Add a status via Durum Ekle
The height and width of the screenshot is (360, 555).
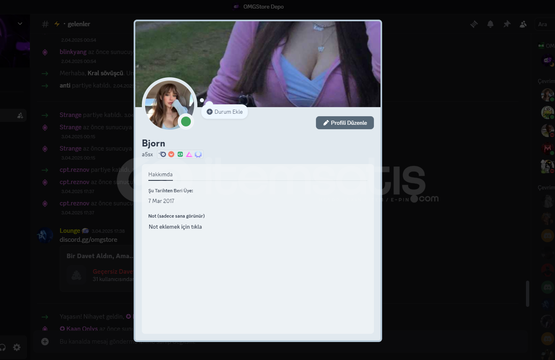(x=225, y=112)
